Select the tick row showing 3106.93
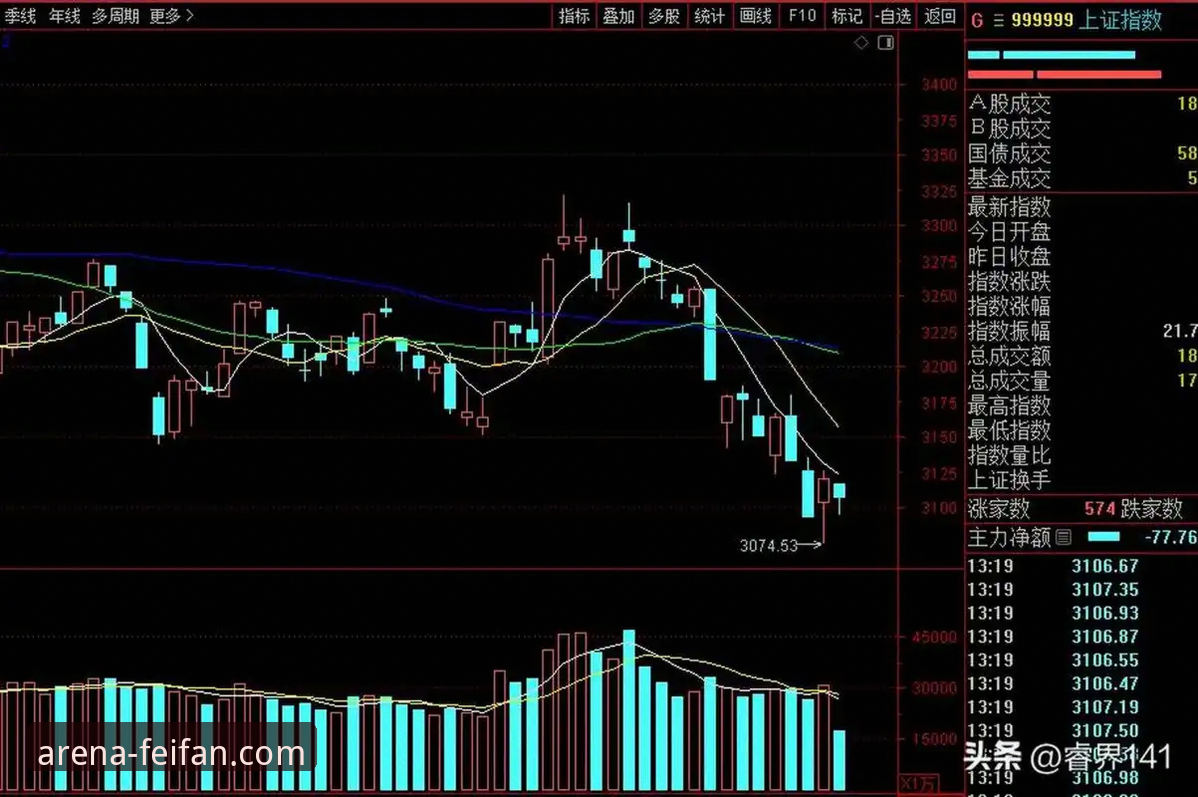The image size is (1198, 797). [x=1081, y=614]
